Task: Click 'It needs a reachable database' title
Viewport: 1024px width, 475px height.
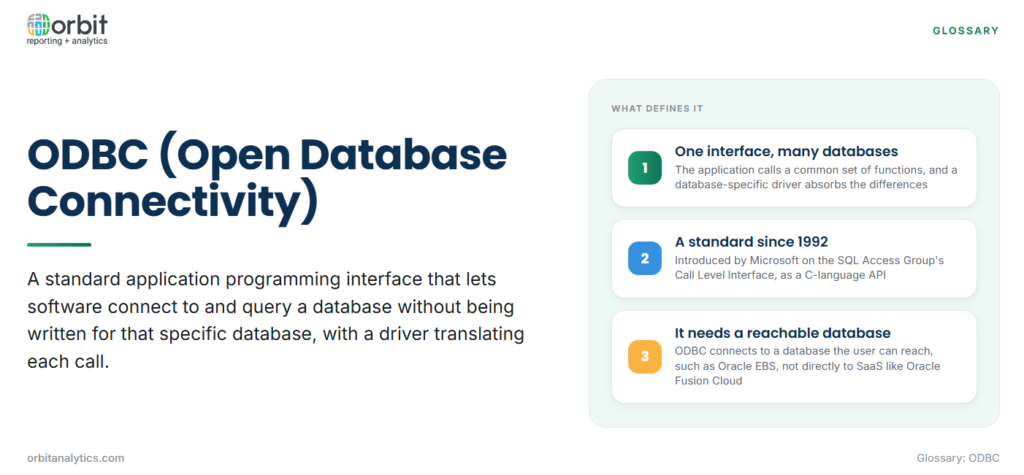Action: point(782,333)
